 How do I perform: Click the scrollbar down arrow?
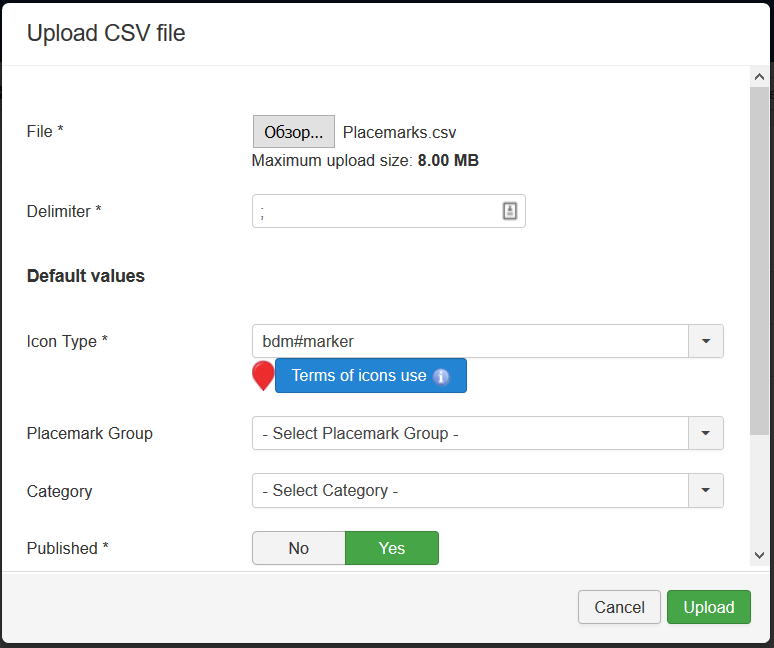tap(760, 555)
